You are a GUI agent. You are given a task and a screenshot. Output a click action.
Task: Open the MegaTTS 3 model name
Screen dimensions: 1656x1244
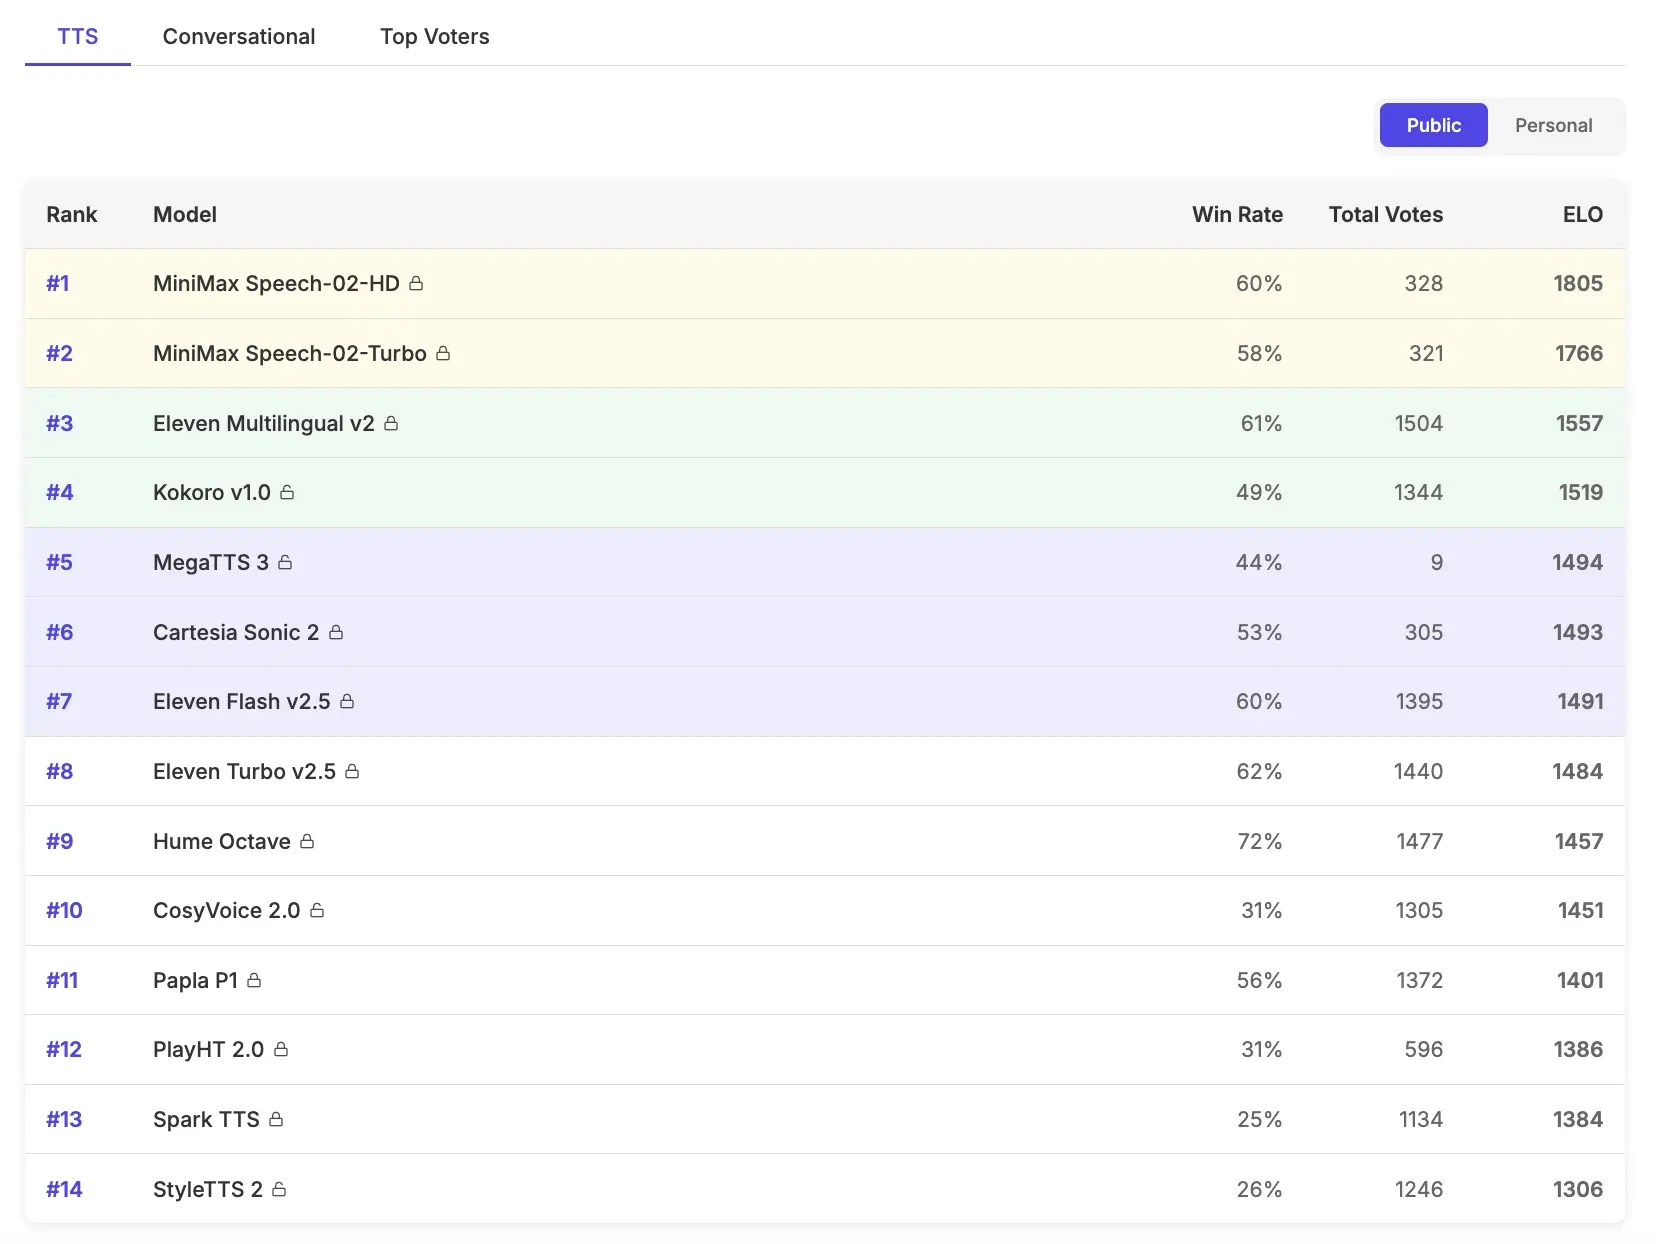click(211, 563)
